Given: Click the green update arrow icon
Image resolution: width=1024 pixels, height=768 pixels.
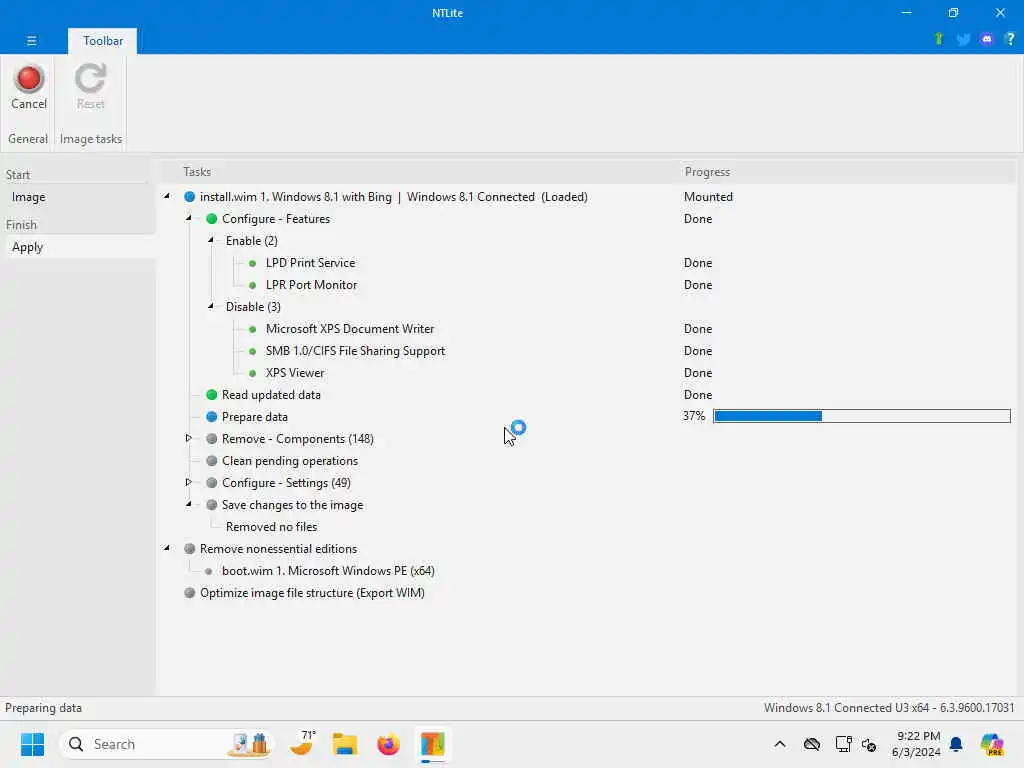Looking at the screenshot, I should (939, 39).
